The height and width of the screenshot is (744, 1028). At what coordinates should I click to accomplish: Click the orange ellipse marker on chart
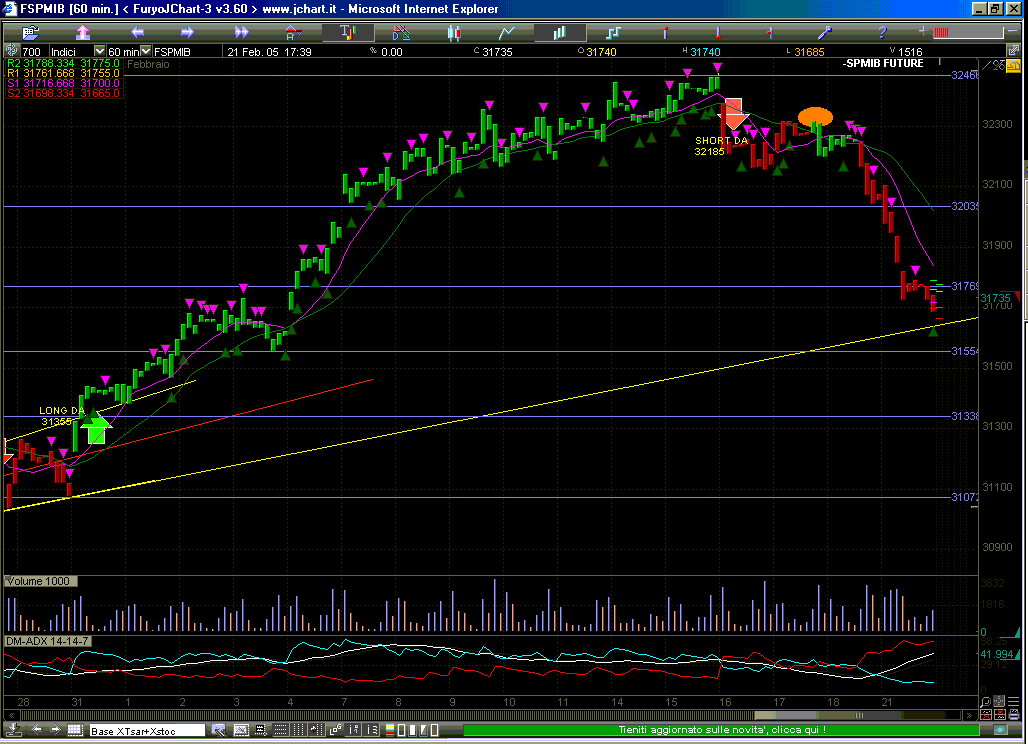(x=815, y=116)
